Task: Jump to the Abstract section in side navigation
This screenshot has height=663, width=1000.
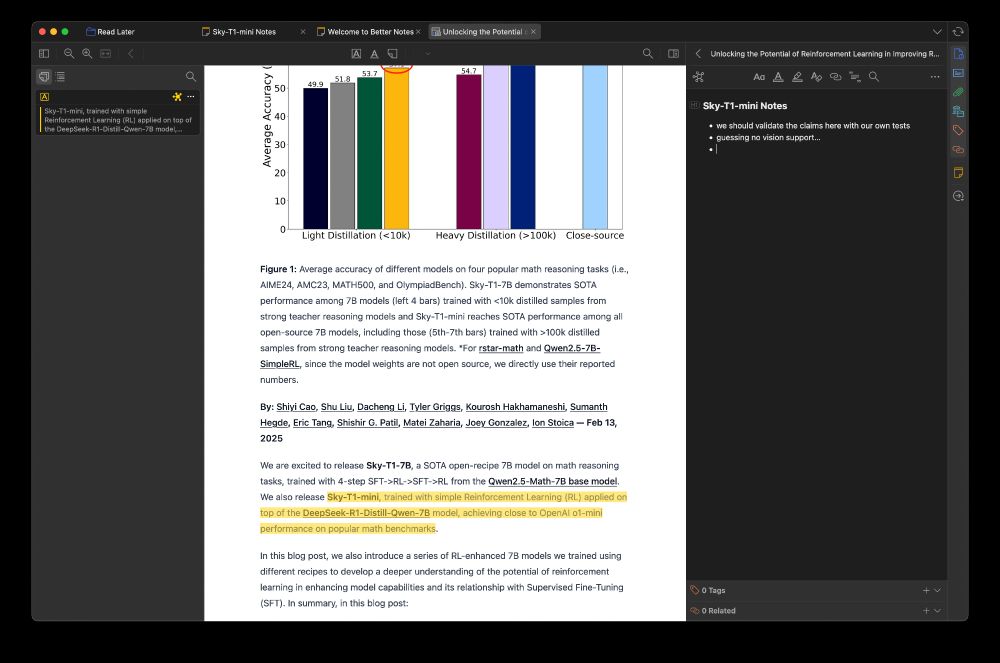Action: (x=958, y=73)
